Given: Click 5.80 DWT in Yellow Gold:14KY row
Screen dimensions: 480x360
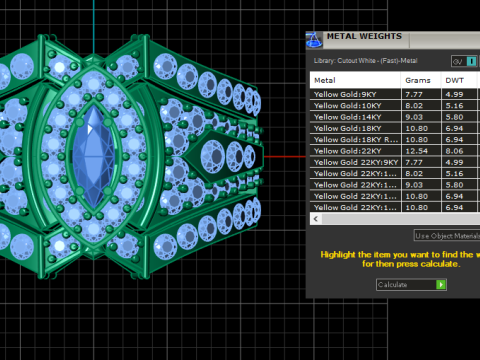Looking at the screenshot, I should pos(454,117).
